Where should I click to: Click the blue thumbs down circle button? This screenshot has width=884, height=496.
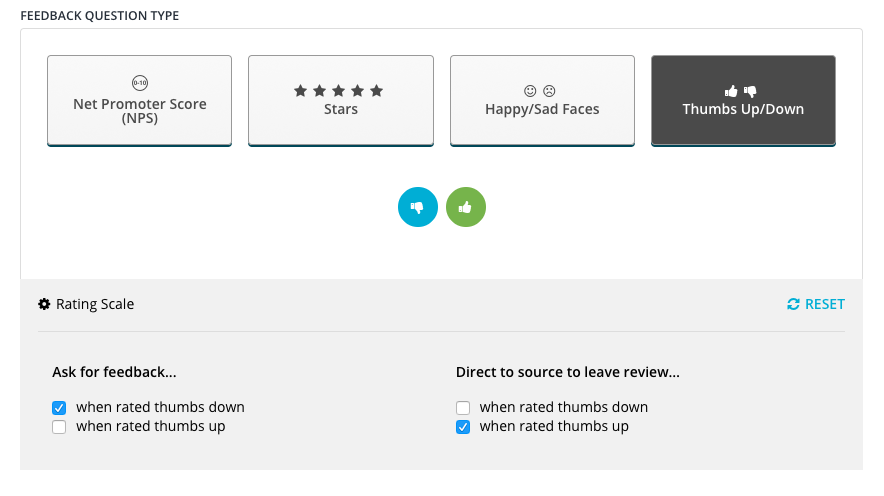click(418, 207)
